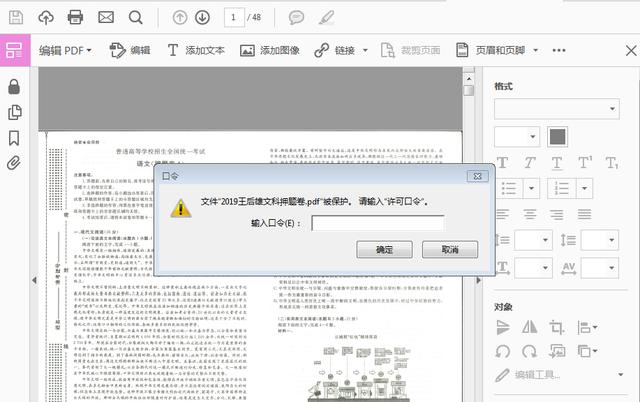Send the file by email envelope icon

(106, 17)
